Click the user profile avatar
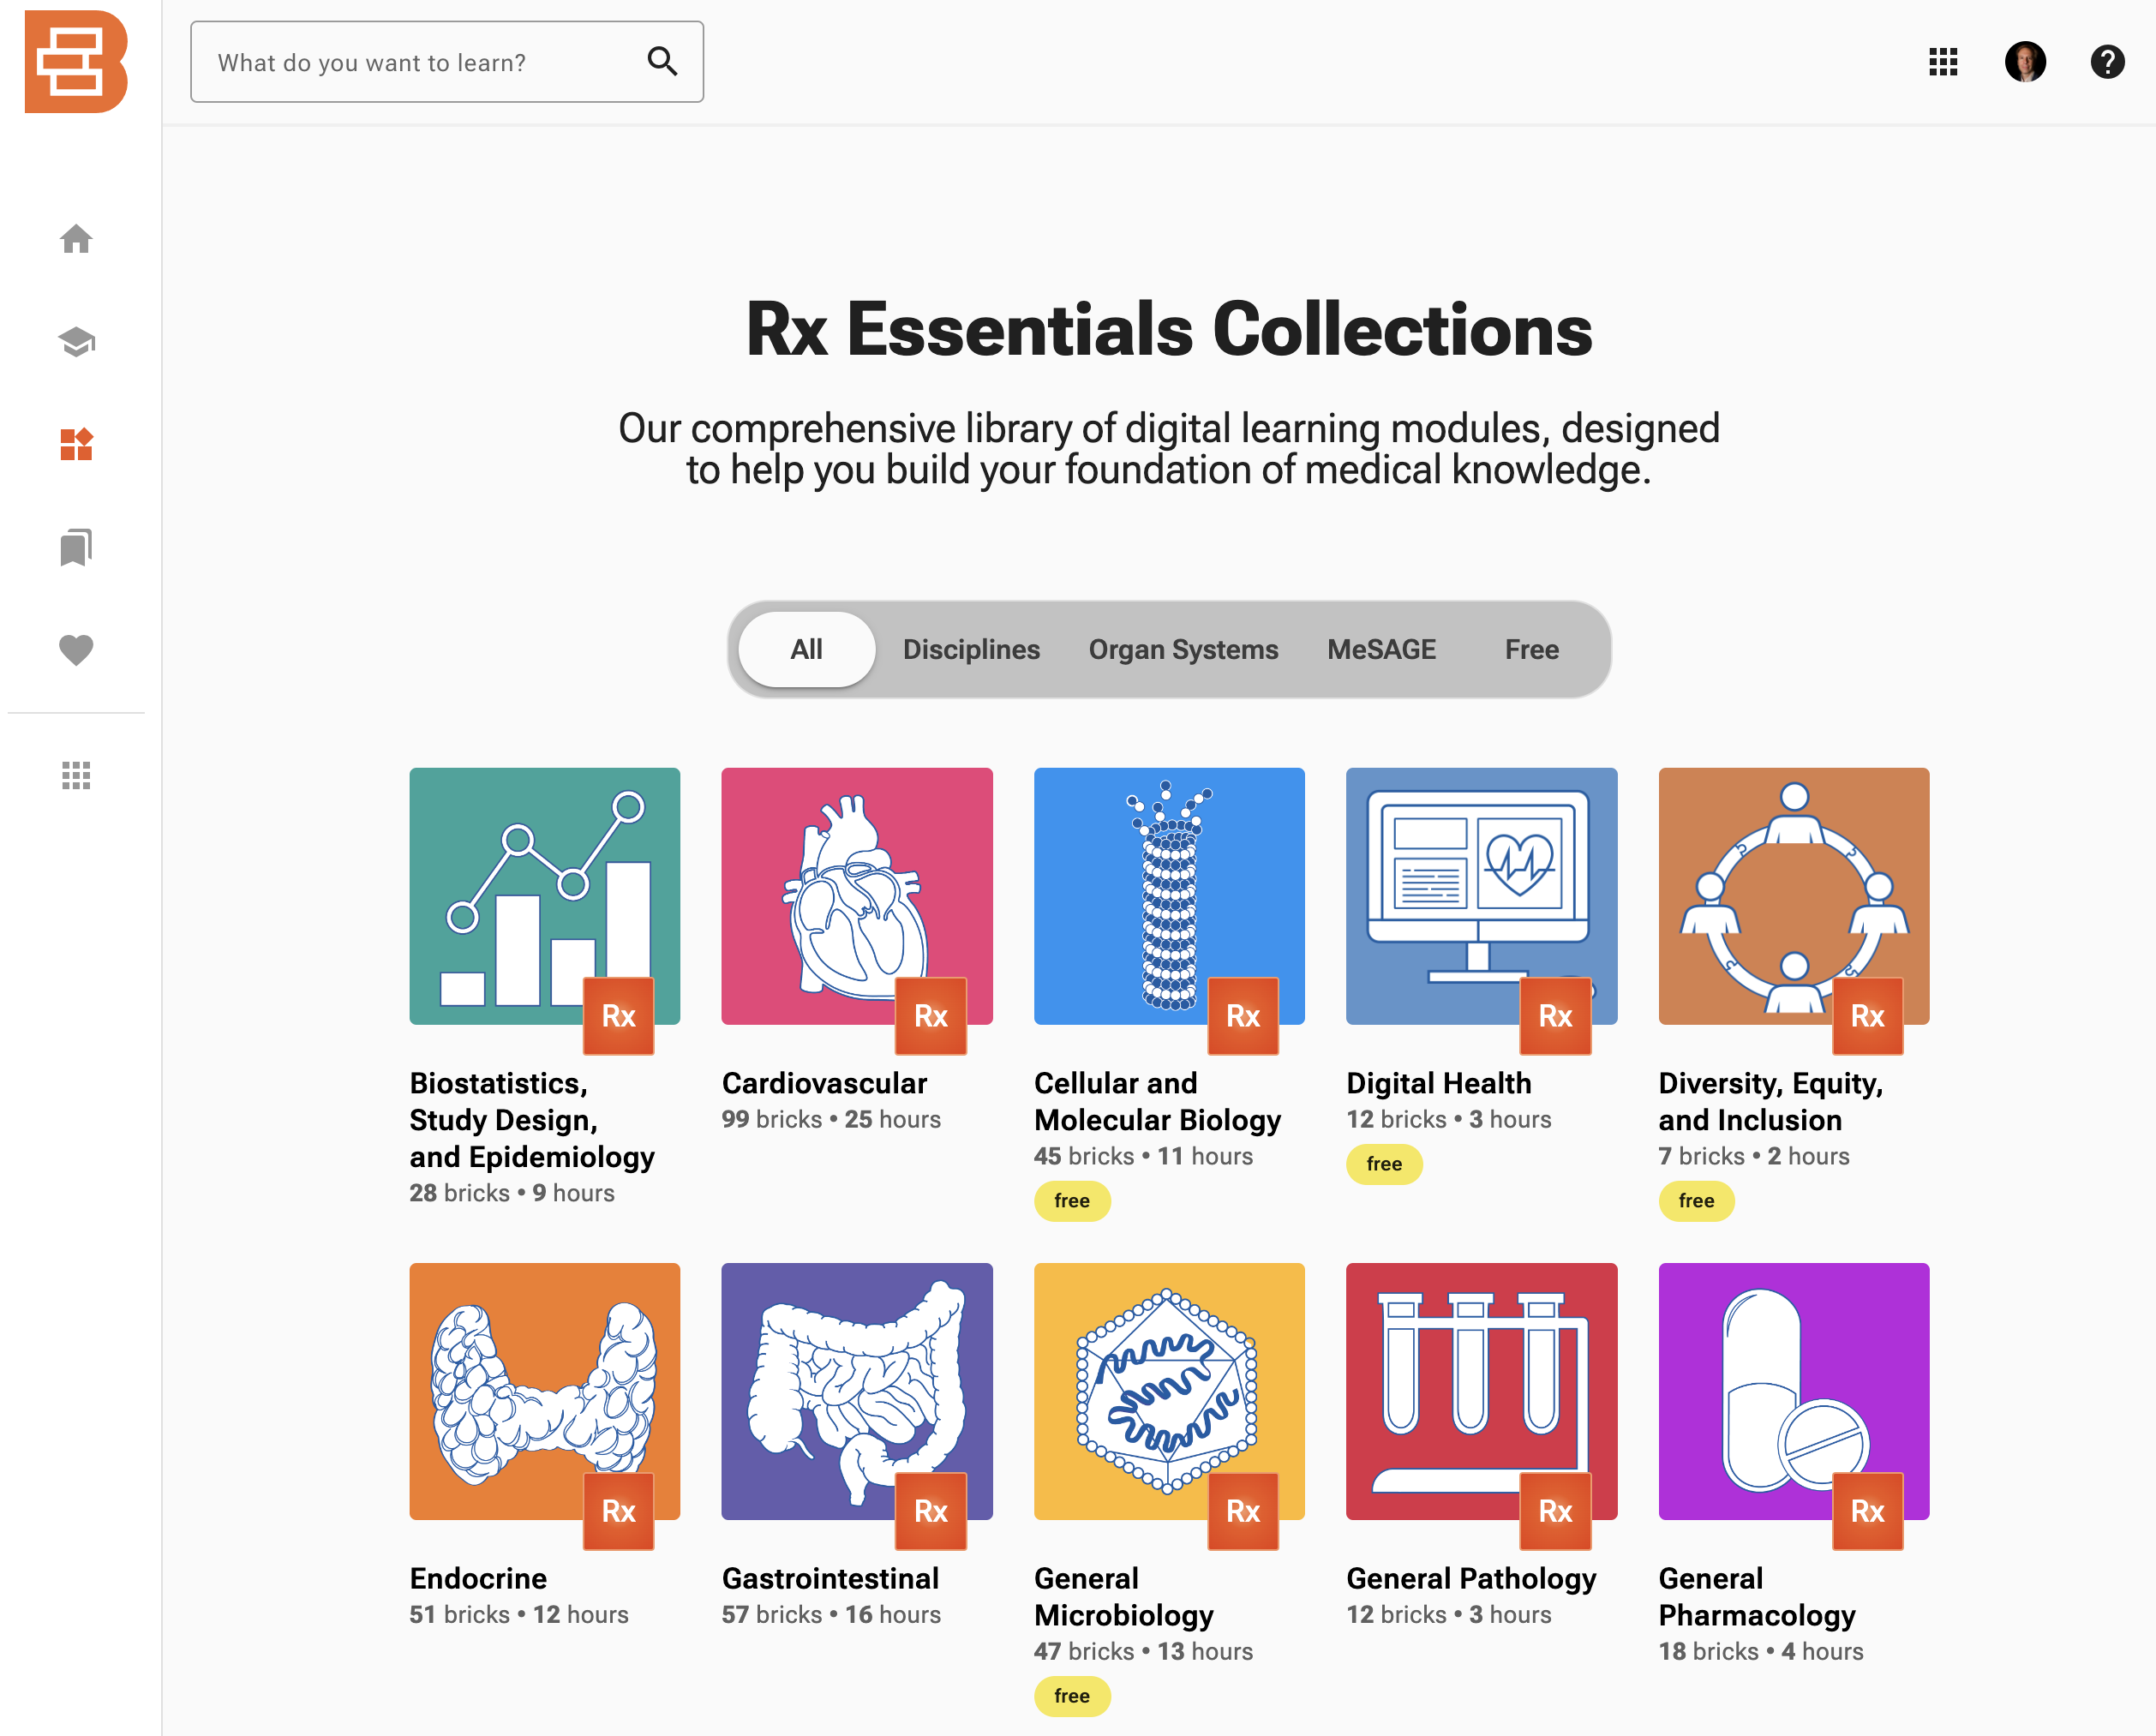This screenshot has width=2156, height=1736. [x=2025, y=62]
